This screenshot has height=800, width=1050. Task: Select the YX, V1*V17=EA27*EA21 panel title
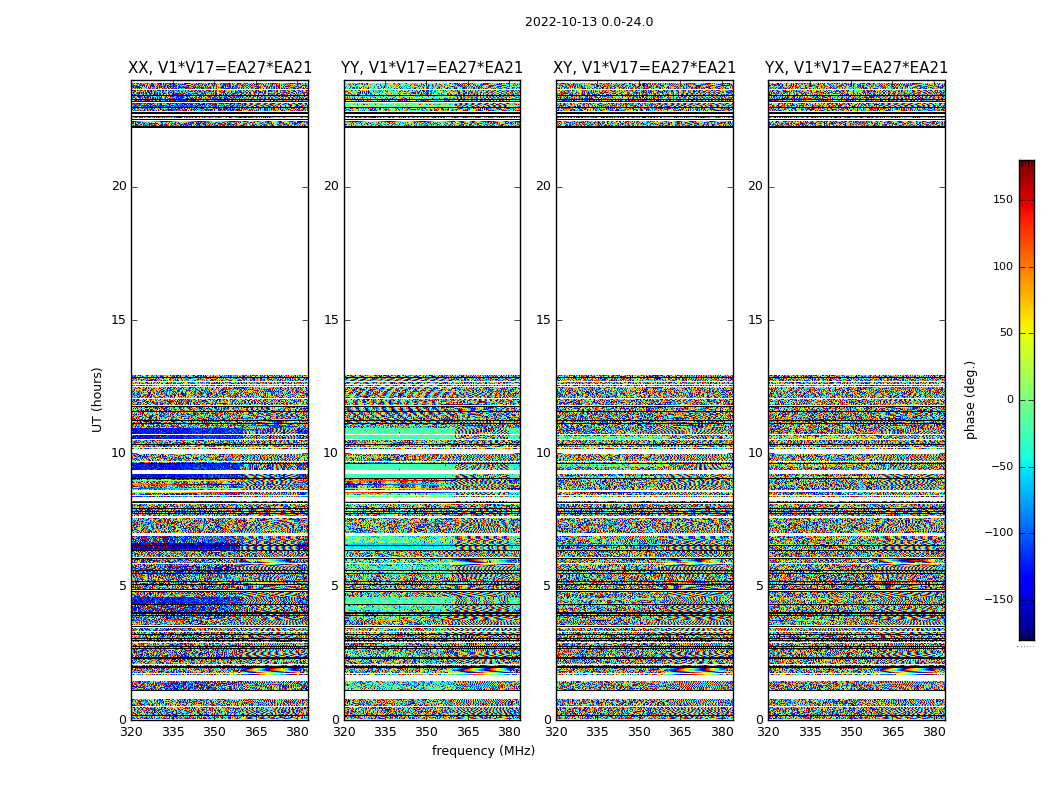point(856,68)
